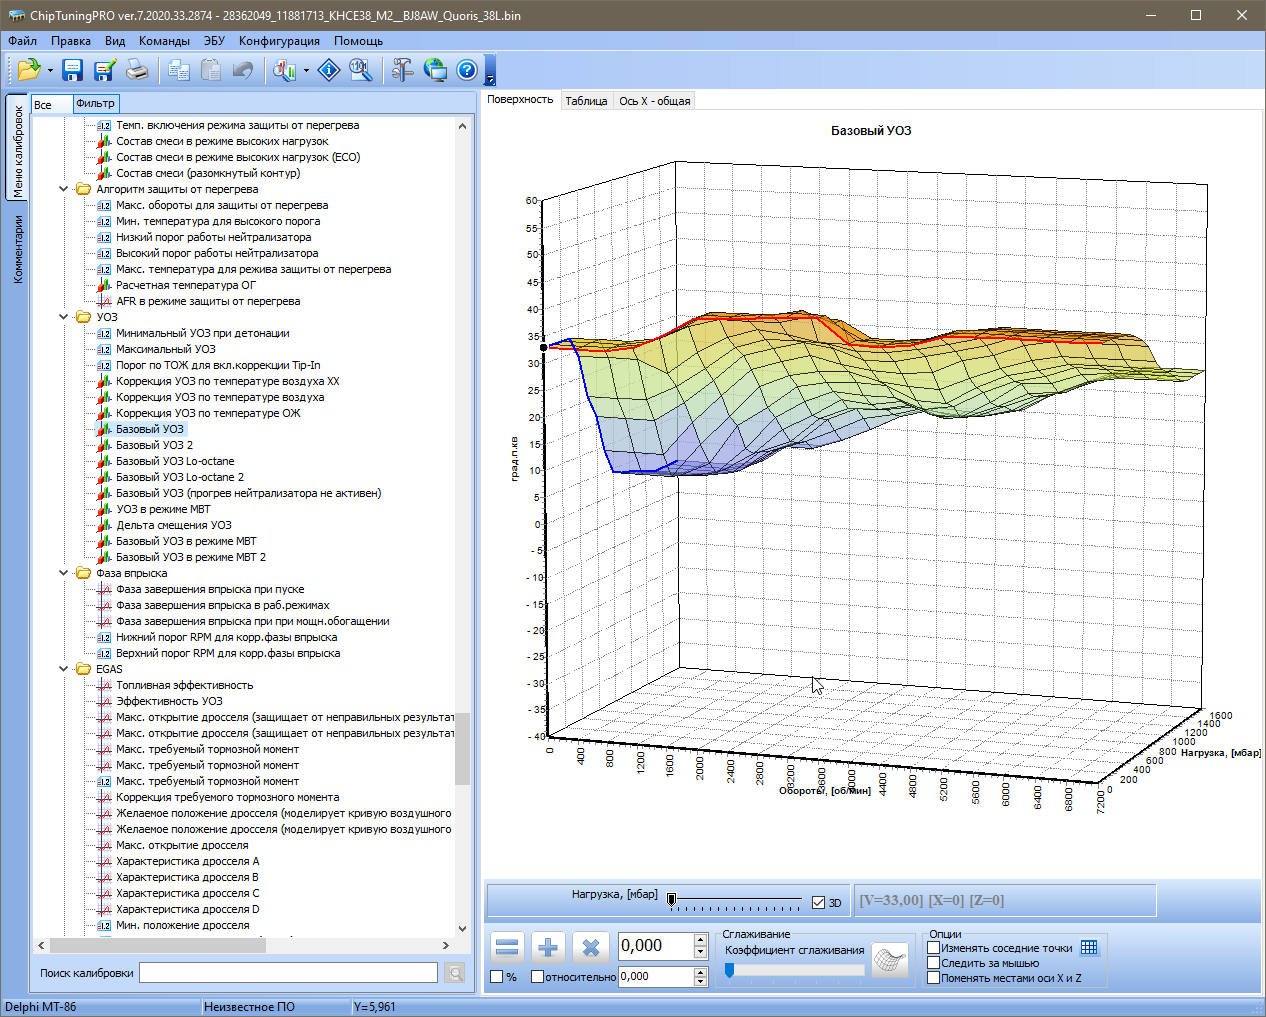The height and width of the screenshot is (1017, 1266).
Task: Collapse the 'Фаза впрыска' tree folder
Action: click(x=64, y=573)
